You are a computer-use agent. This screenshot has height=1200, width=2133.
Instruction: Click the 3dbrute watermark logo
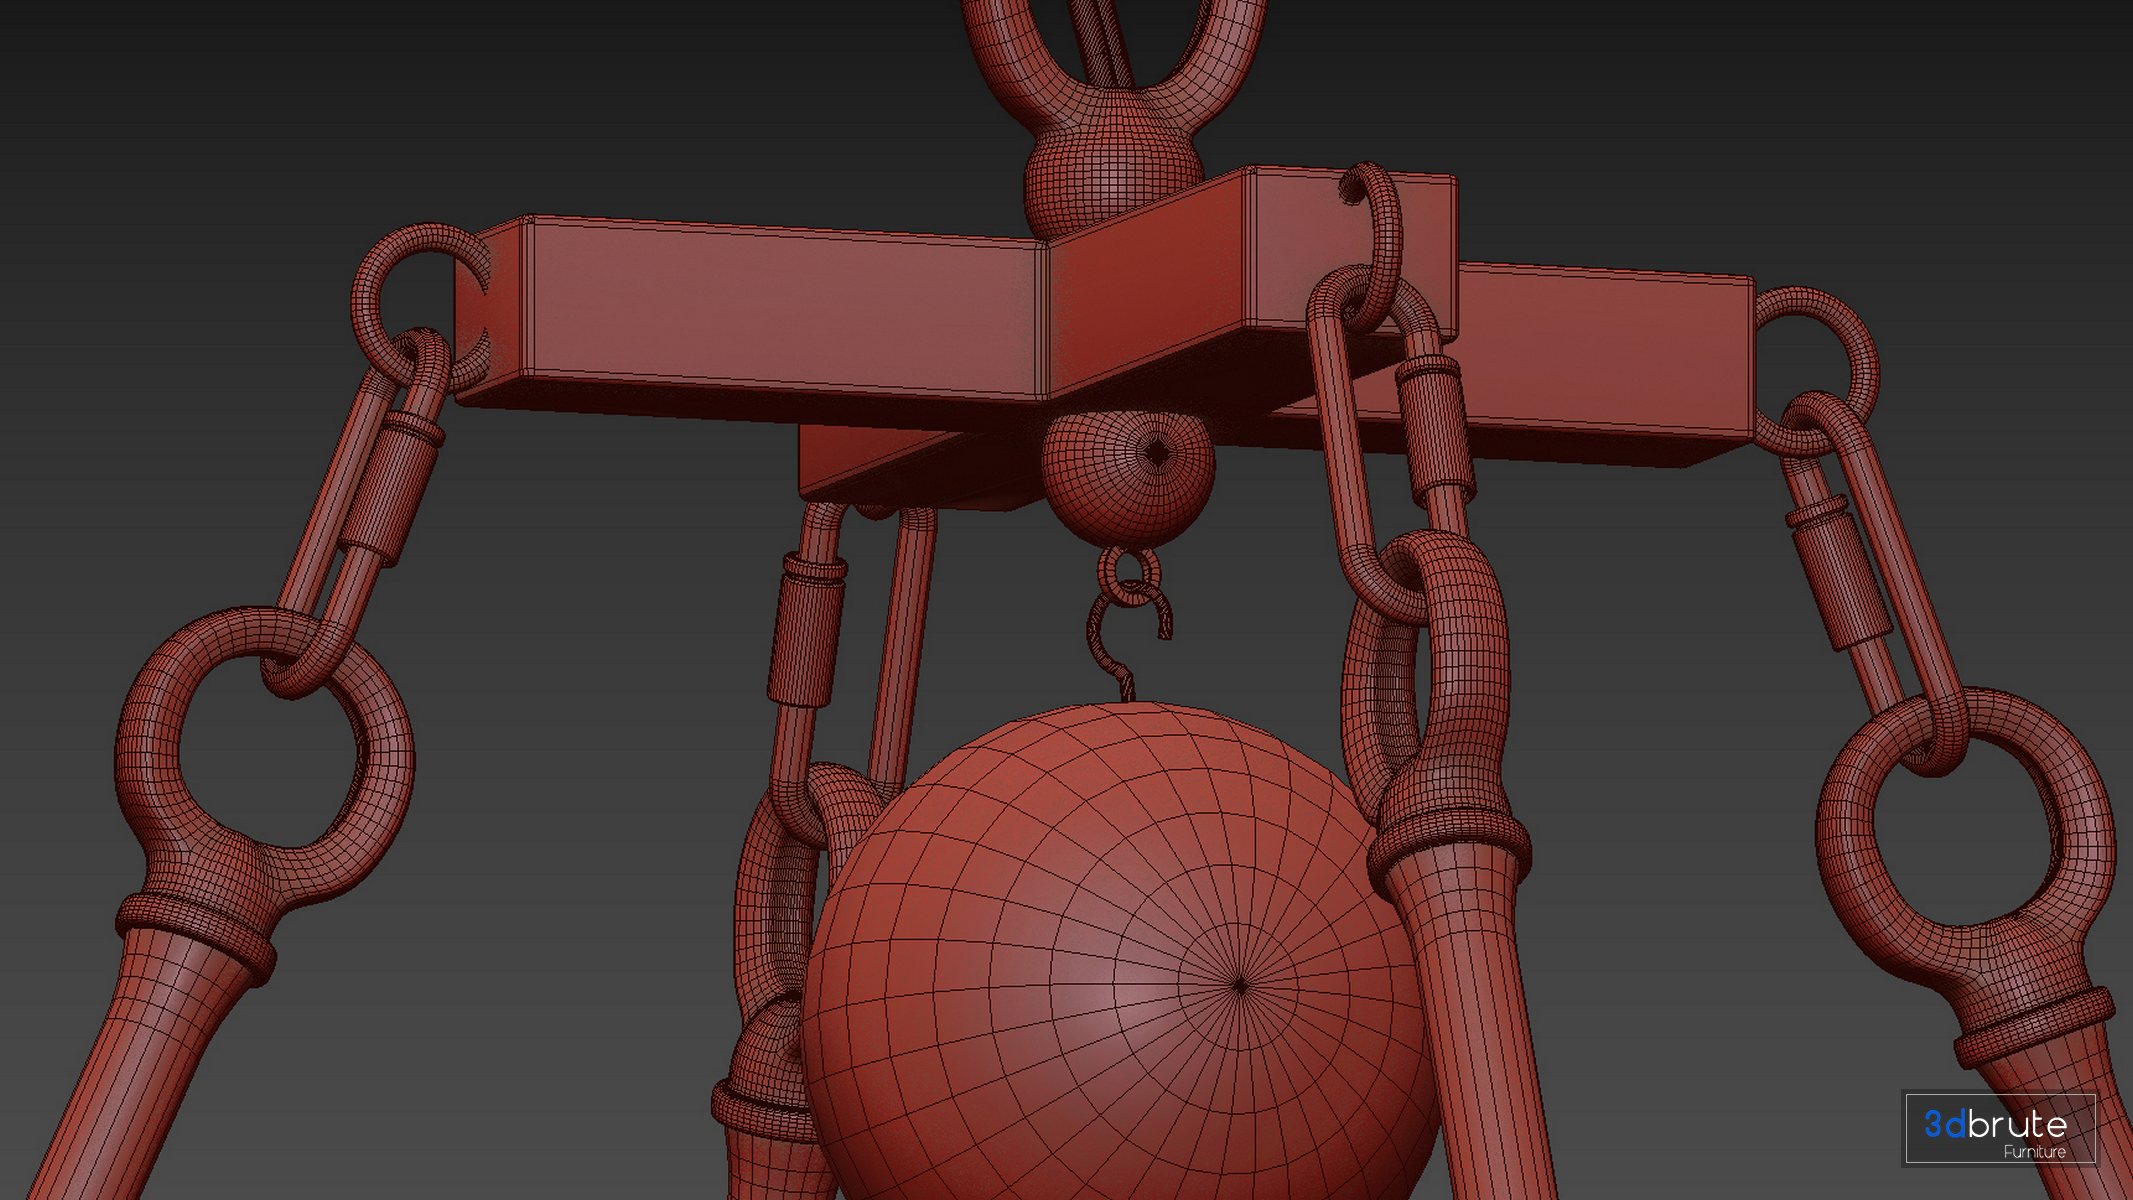pyautogui.click(x=1995, y=1124)
